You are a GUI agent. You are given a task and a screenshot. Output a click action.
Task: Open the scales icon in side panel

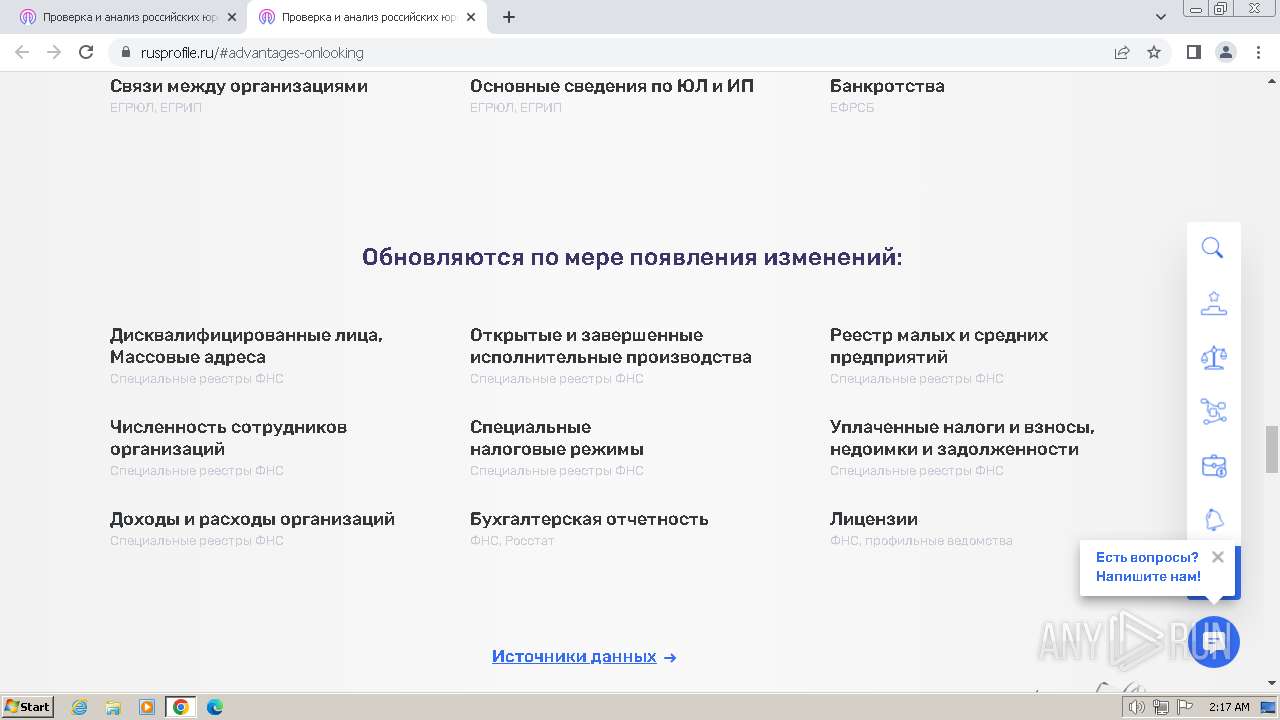click(1213, 357)
